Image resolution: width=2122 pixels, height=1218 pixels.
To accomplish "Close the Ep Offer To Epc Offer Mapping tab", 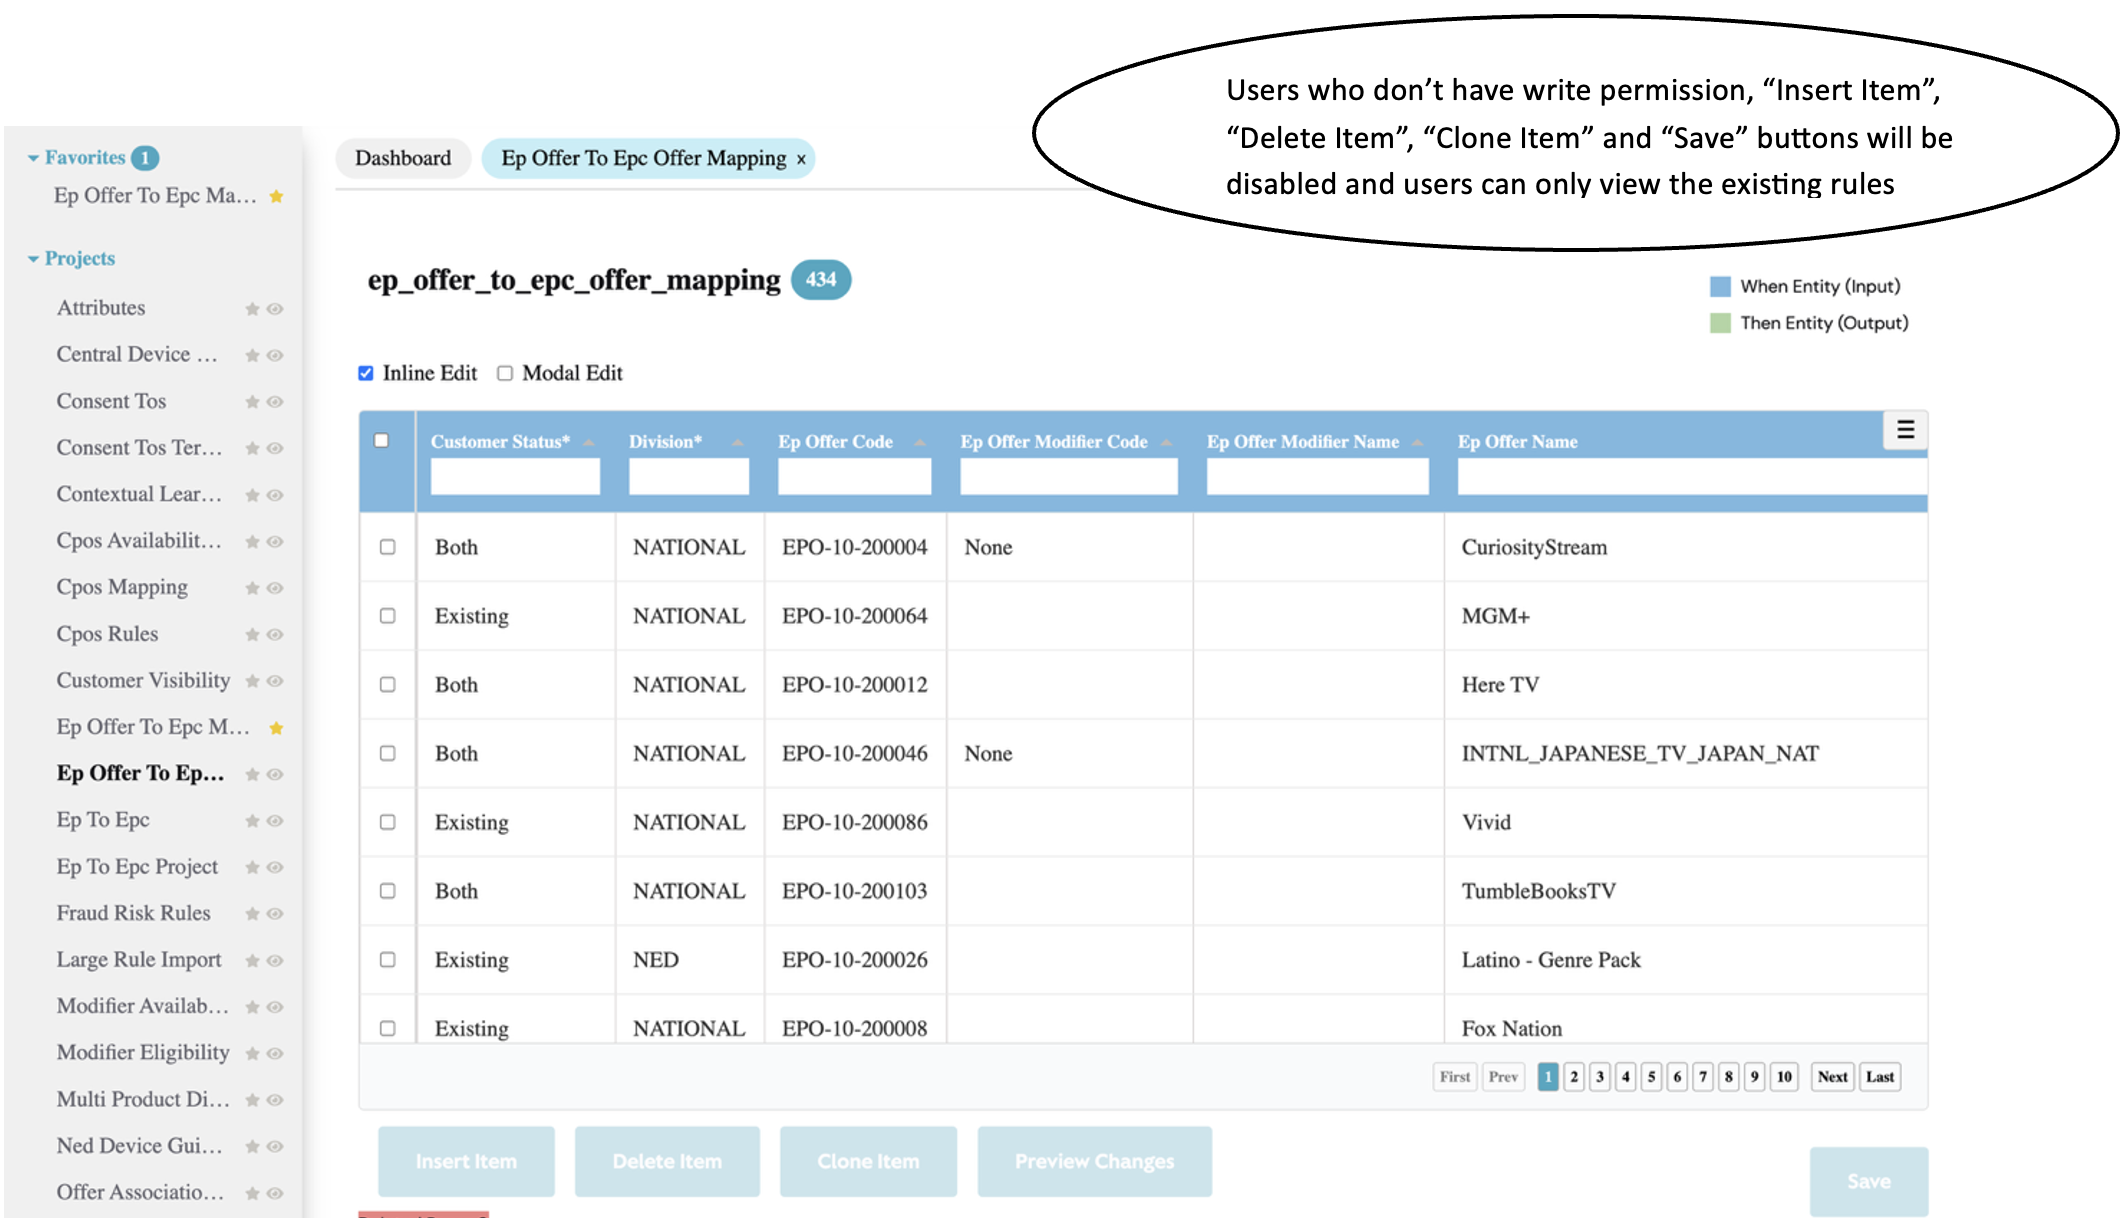I will tap(801, 160).
